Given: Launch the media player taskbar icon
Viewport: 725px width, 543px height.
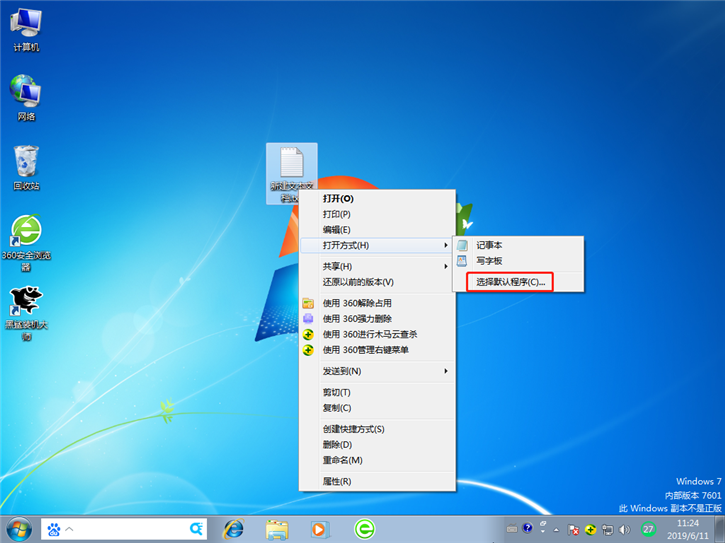Looking at the screenshot, I should click(320, 528).
